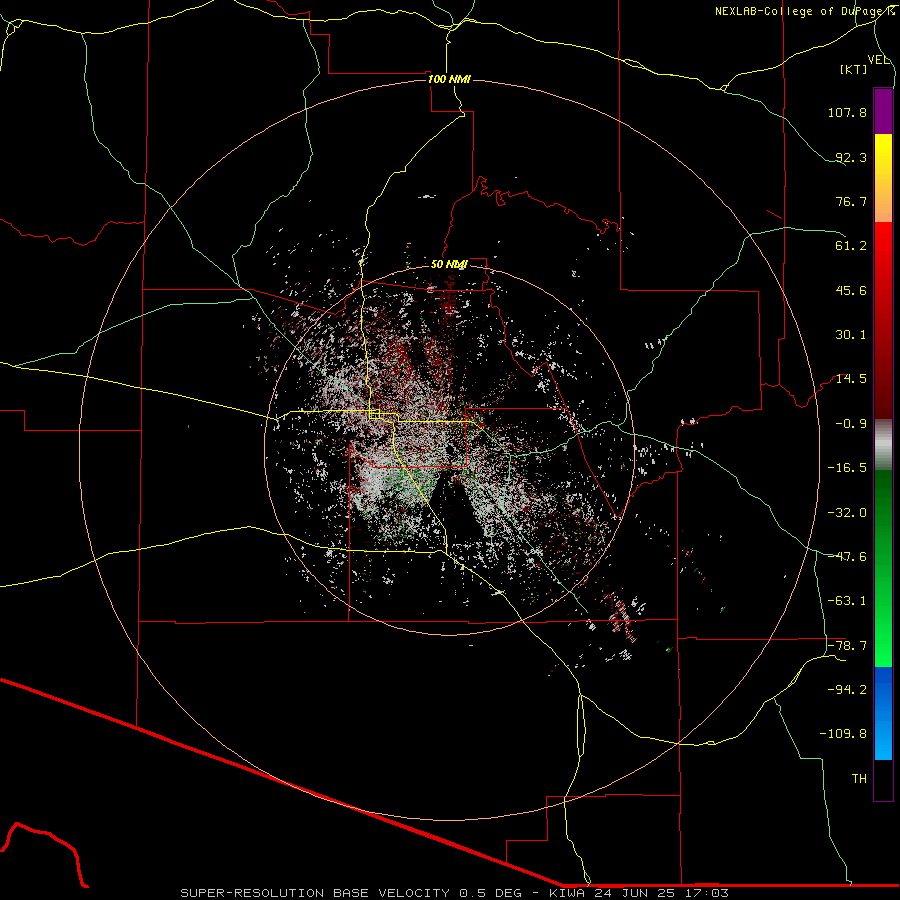Click the TH legend label
This screenshot has width=900, height=900.
tap(859, 779)
